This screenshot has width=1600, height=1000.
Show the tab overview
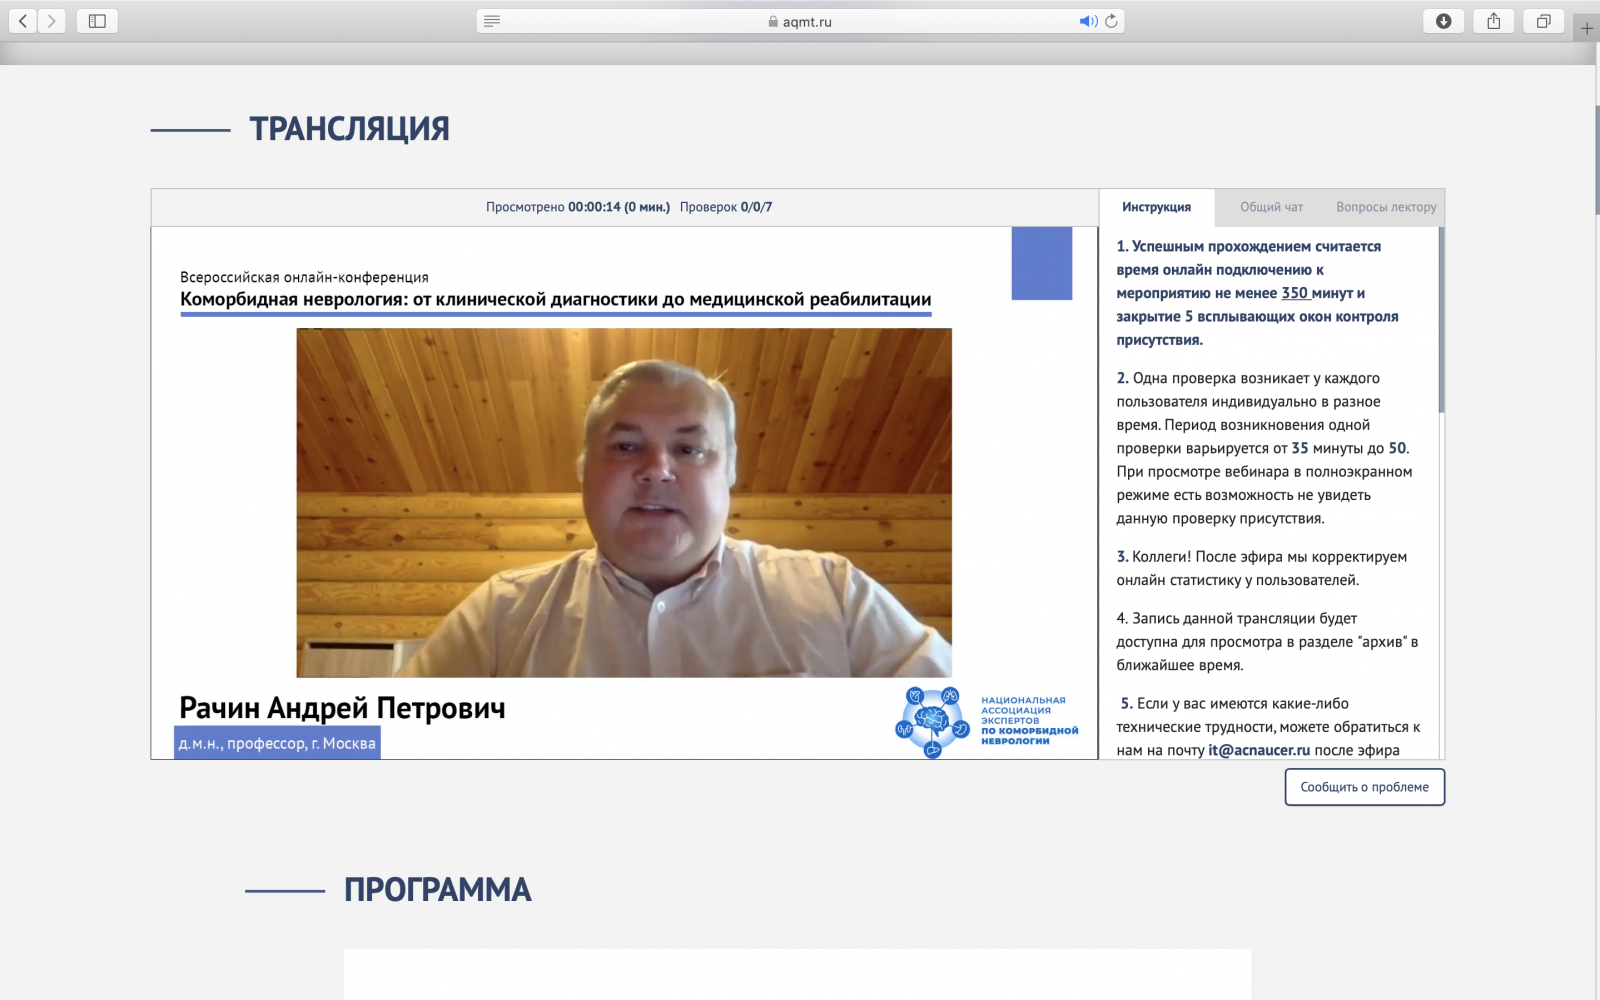coord(1543,21)
